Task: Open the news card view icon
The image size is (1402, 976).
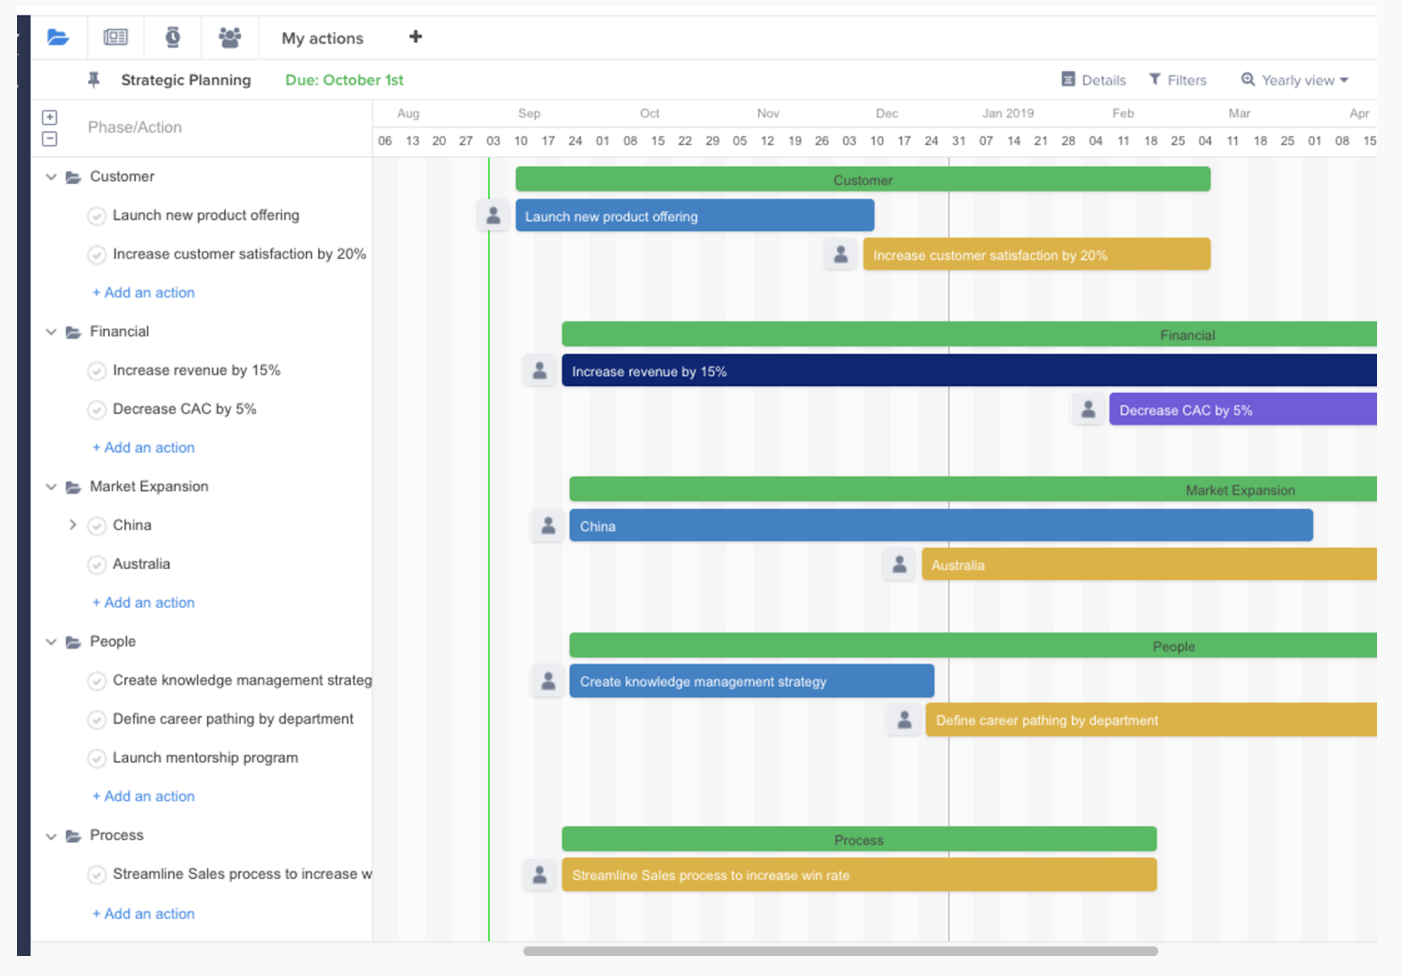Action: 116,38
